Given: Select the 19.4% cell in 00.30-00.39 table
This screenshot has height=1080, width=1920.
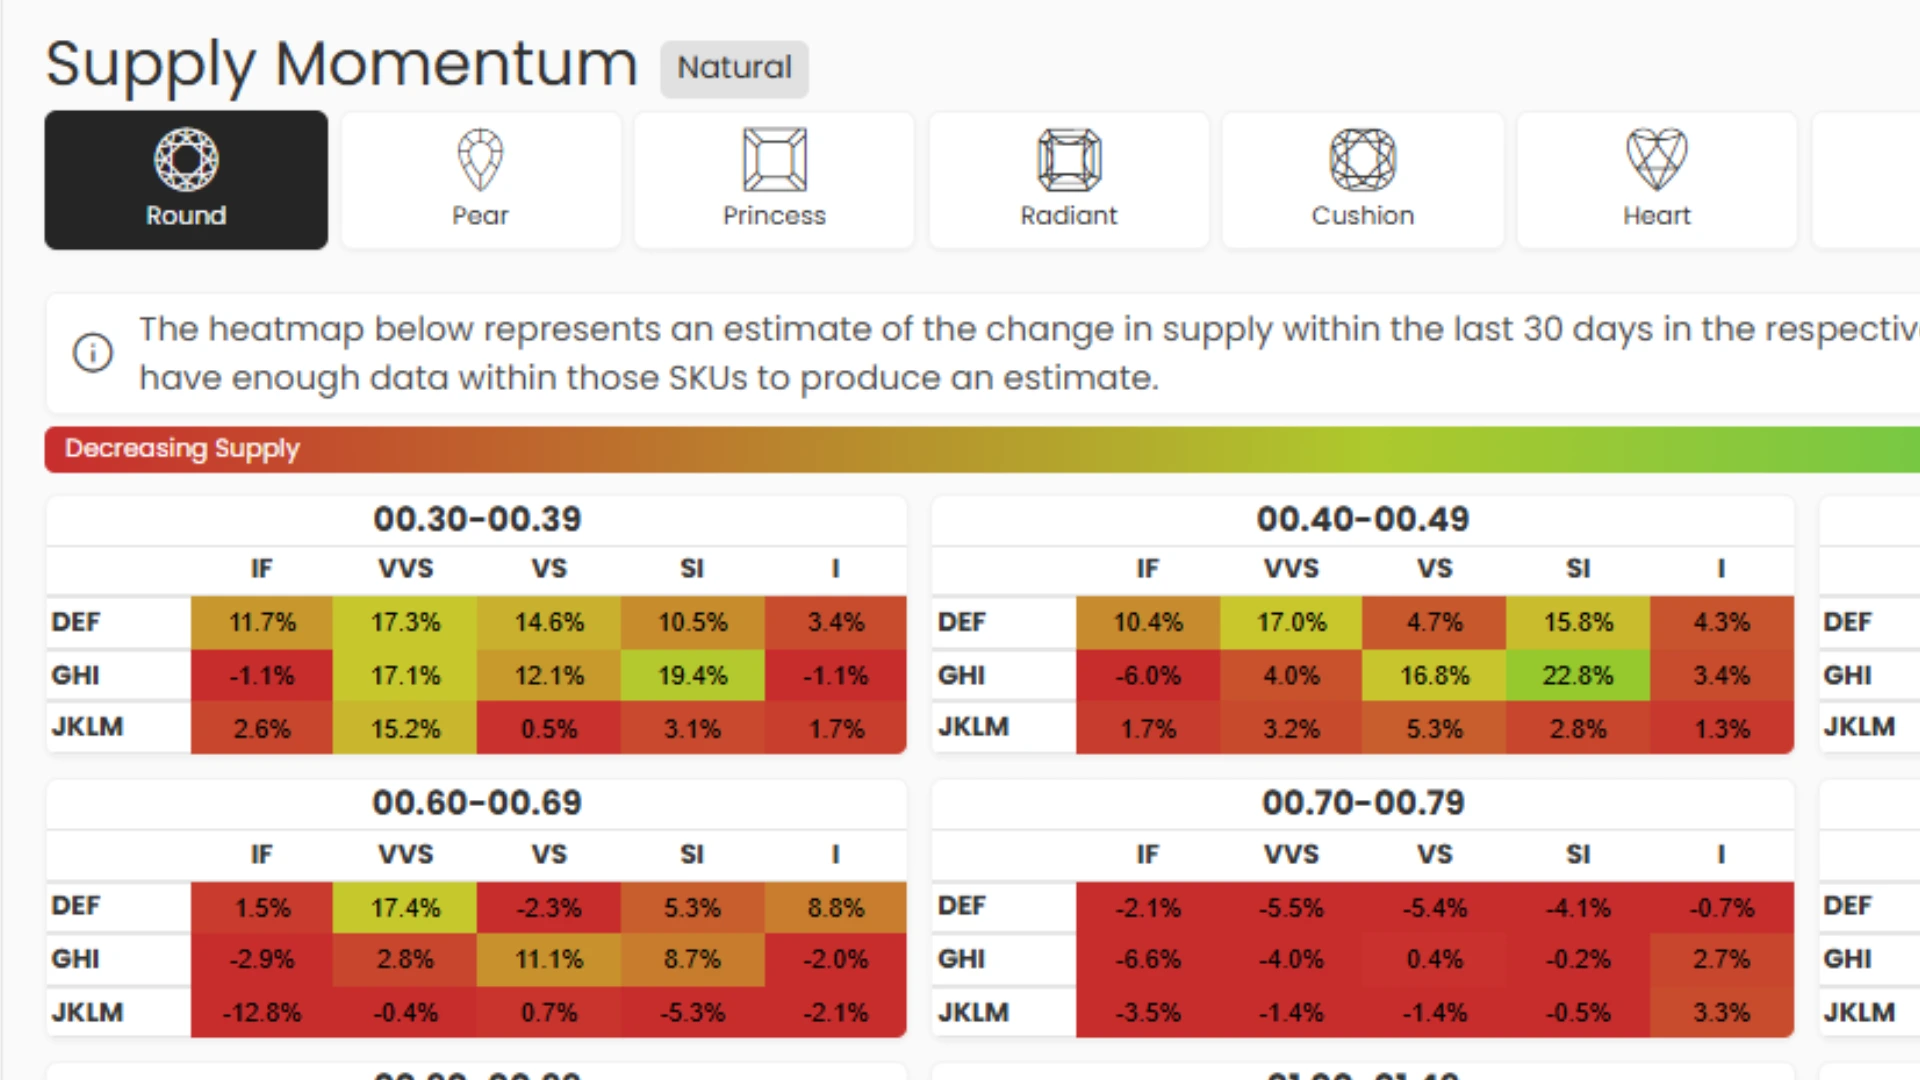Looking at the screenshot, I should tap(692, 676).
